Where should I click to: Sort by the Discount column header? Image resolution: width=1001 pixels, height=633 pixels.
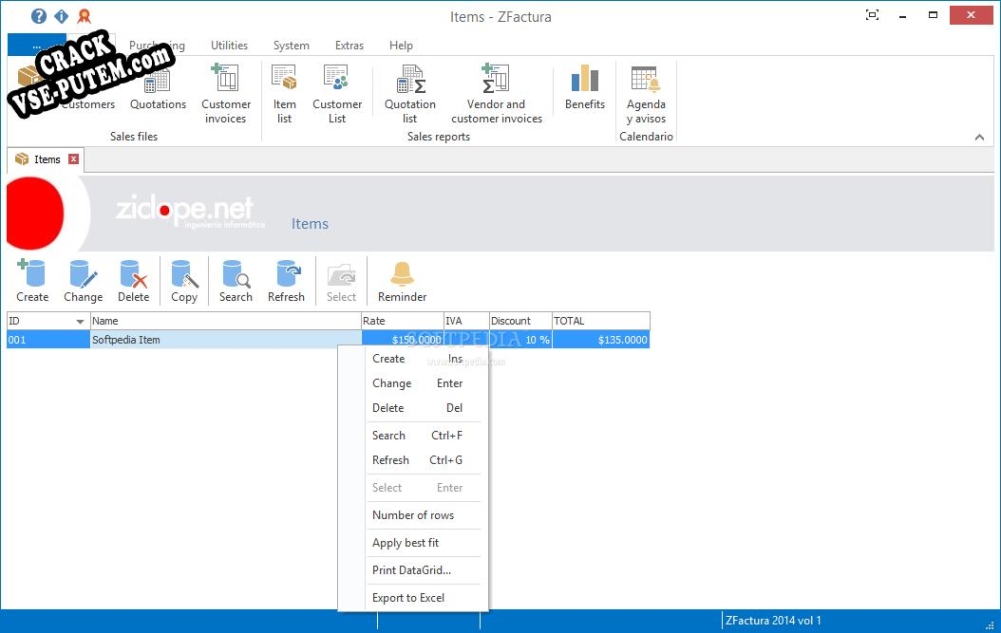pyautogui.click(x=520, y=321)
